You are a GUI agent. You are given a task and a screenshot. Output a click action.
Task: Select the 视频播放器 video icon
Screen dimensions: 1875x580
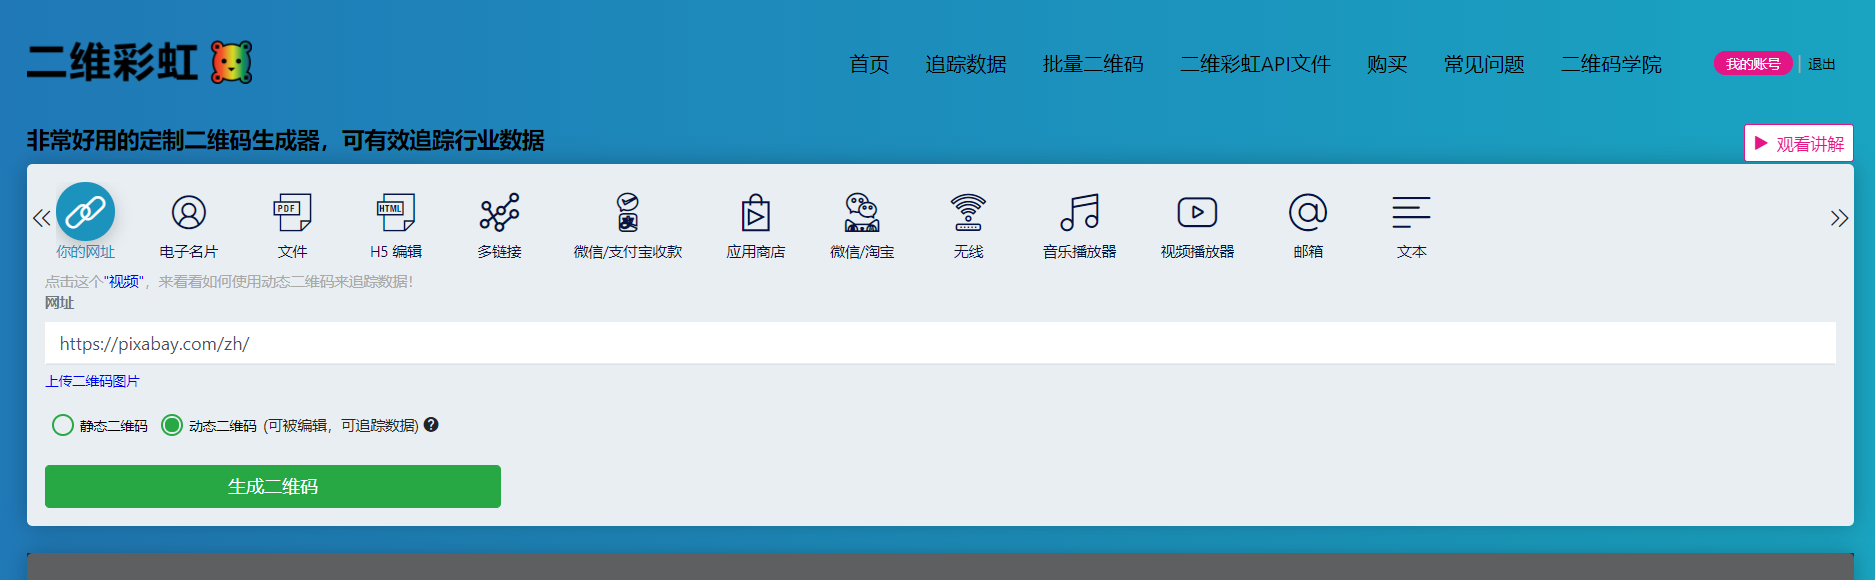pyautogui.click(x=1197, y=212)
